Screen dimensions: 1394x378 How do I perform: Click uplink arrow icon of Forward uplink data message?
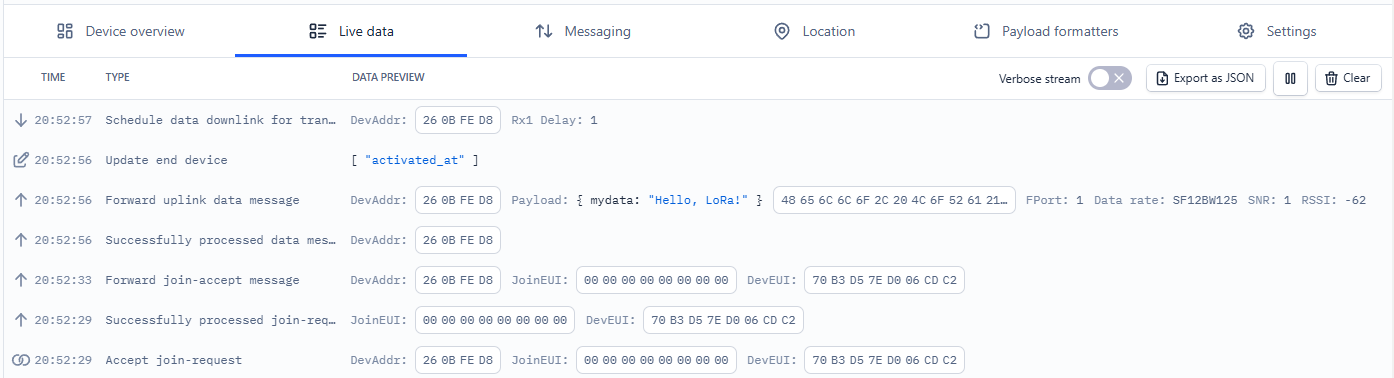click(20, 200)
